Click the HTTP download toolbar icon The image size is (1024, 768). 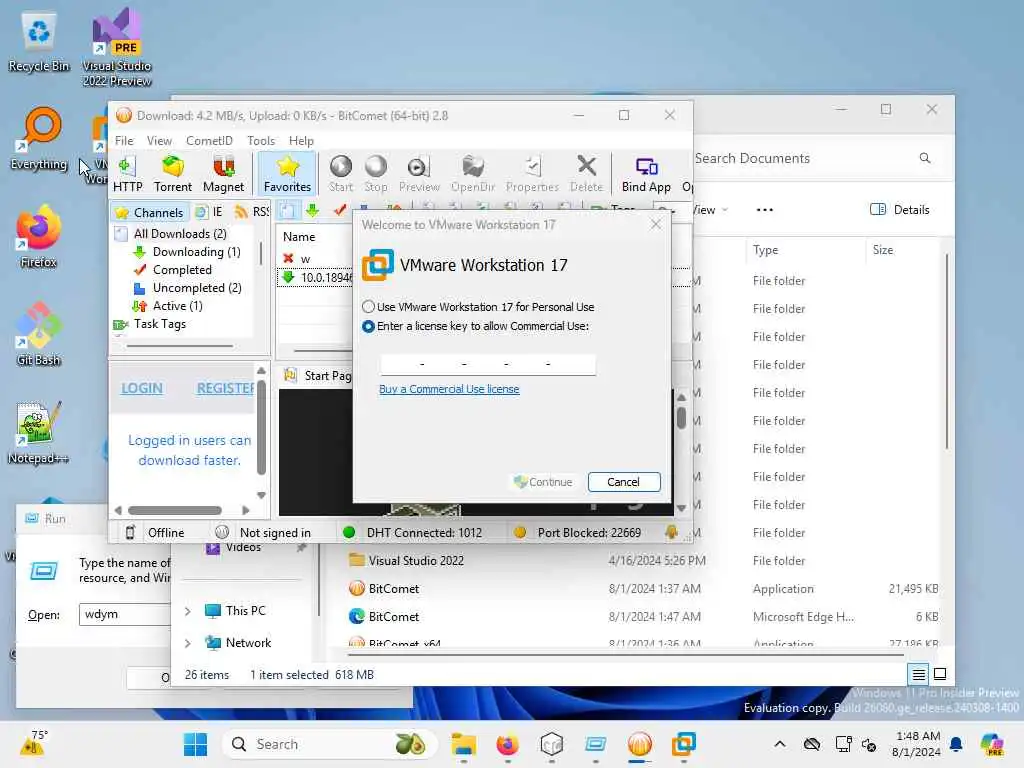point(127,174)
